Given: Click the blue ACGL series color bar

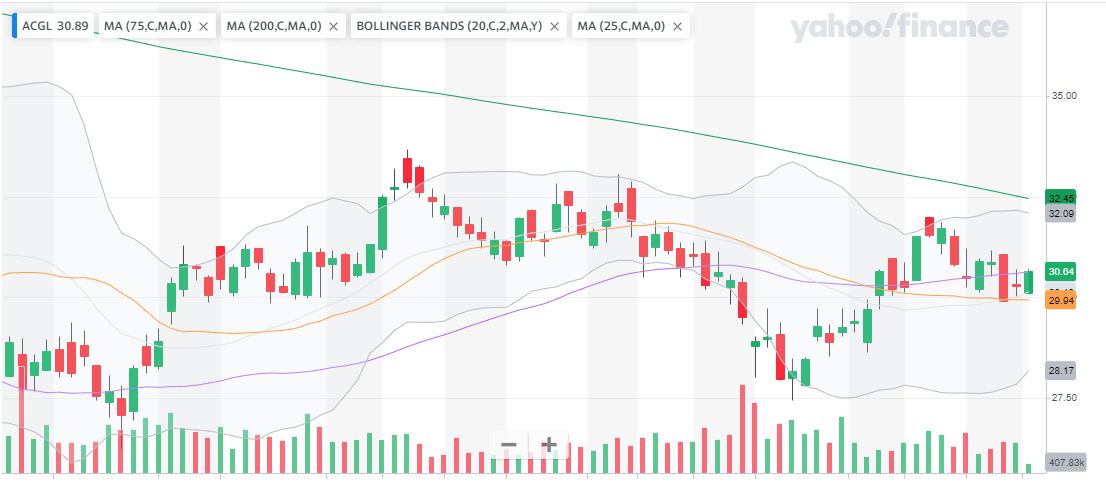Looking at the screenshot, I should click(x=14, y=26).
